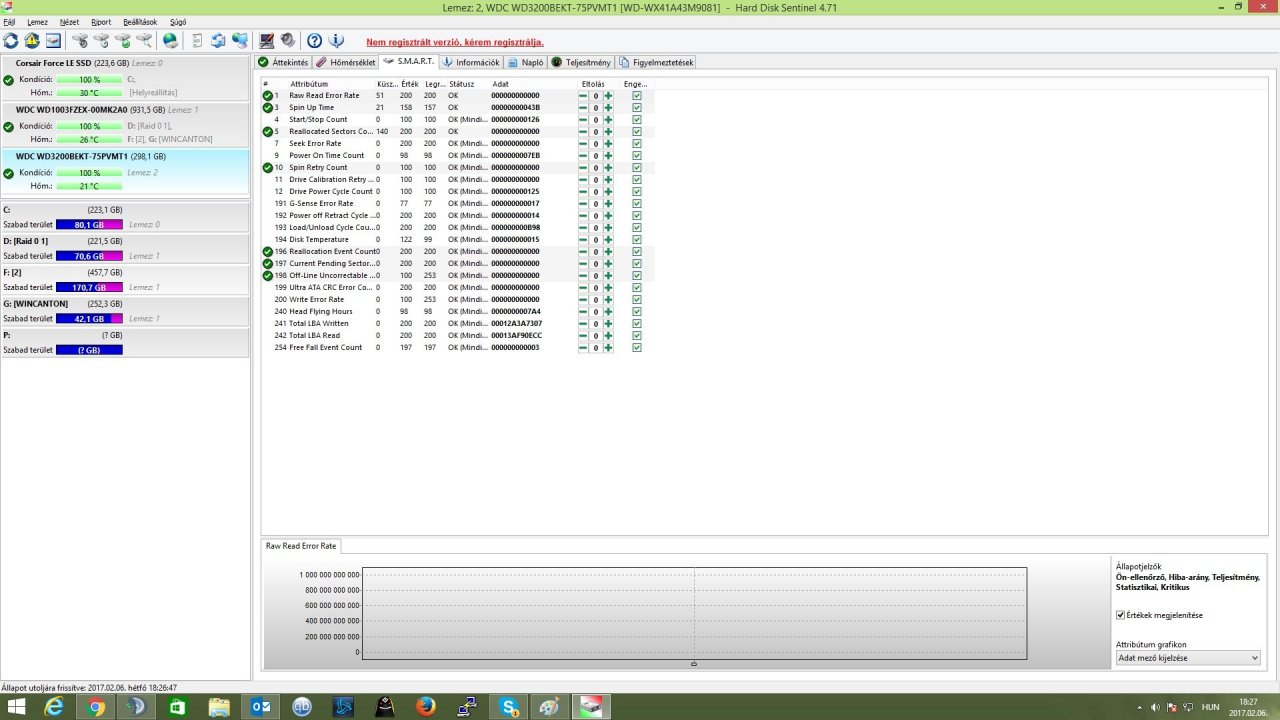This screenshot has height=720, width=1280.
Task: Increase offset for Disk Temperature
Action: pyautogui.click(x=608, y=239)
